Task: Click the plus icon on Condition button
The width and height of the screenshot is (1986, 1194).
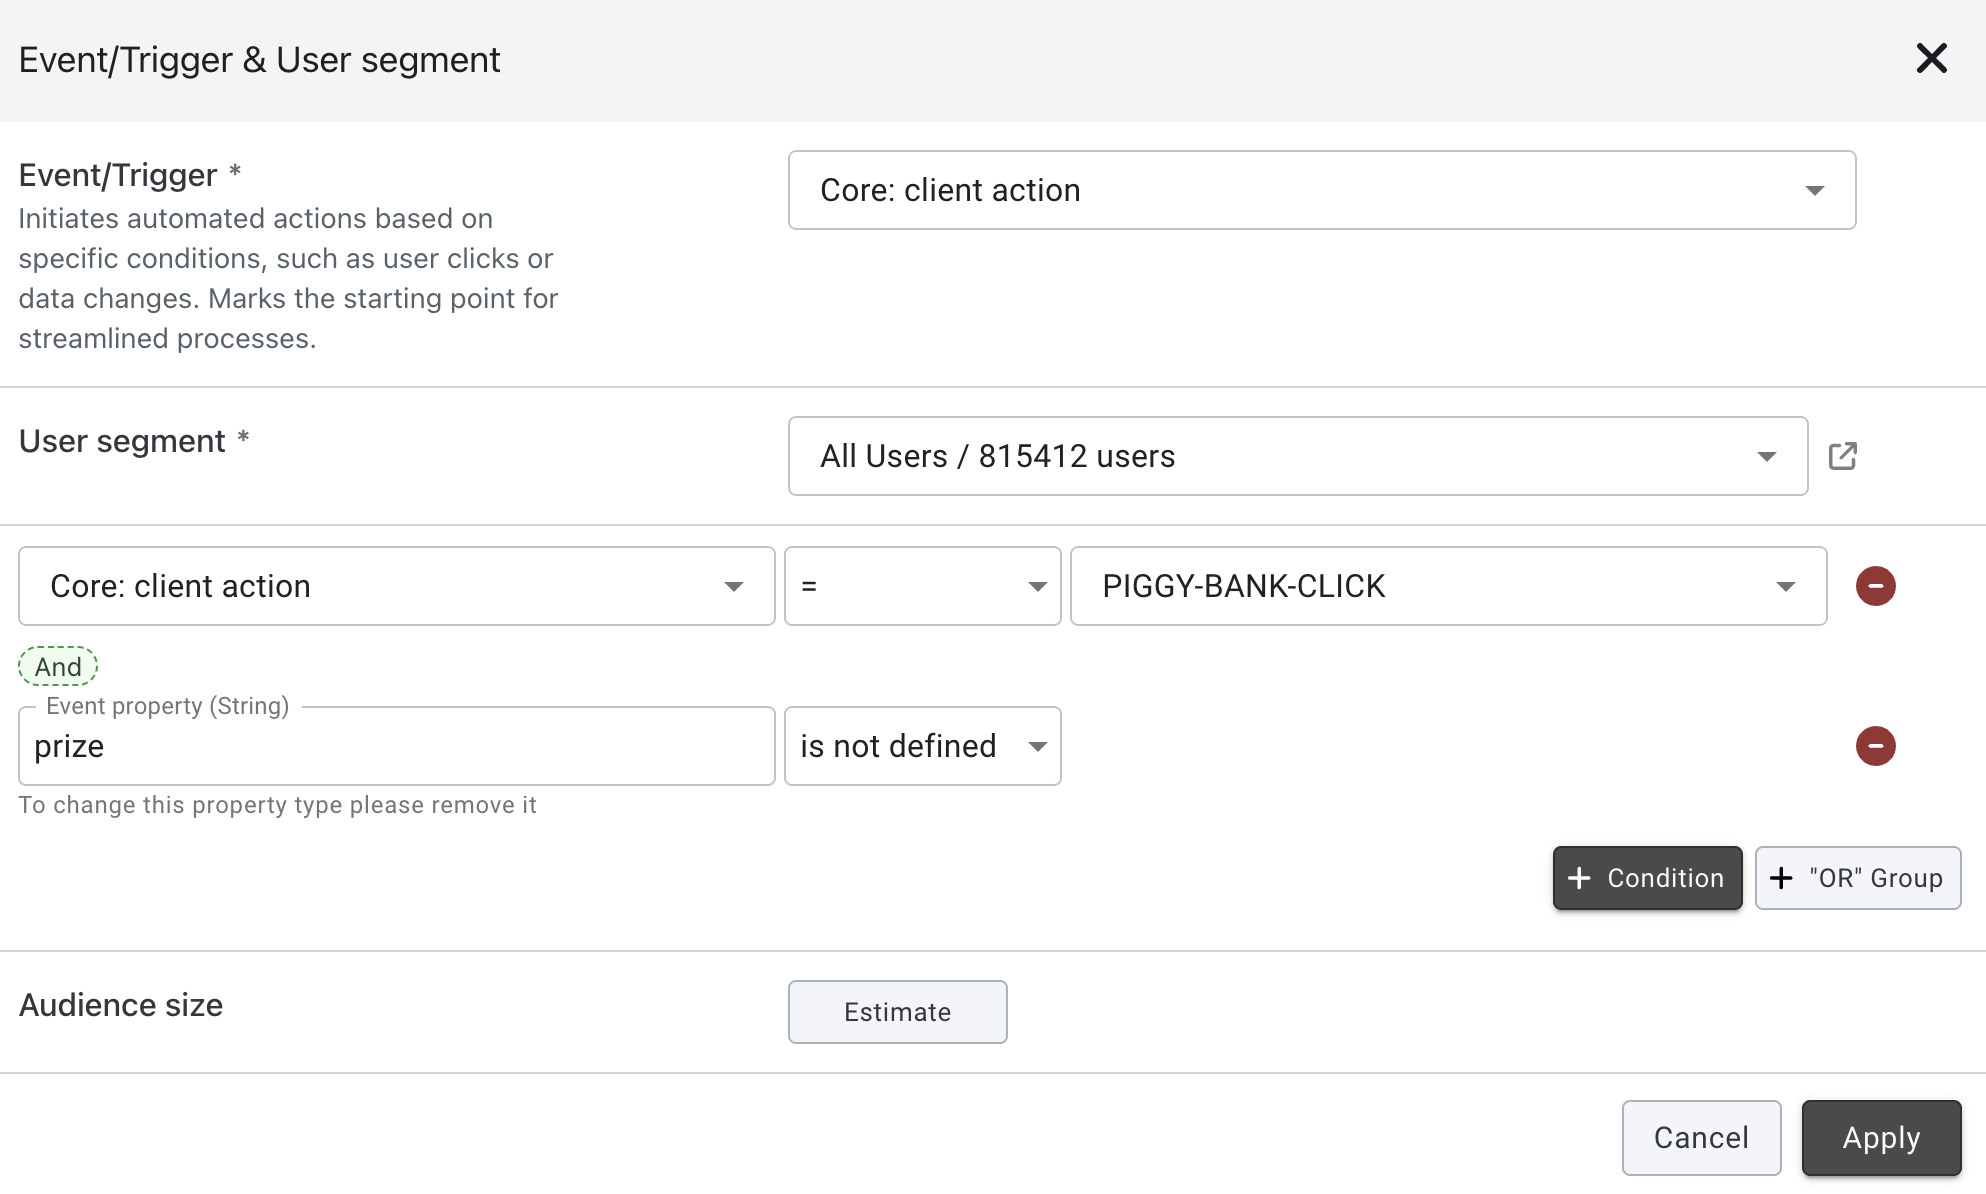Action: click(x=1579, y=878)
